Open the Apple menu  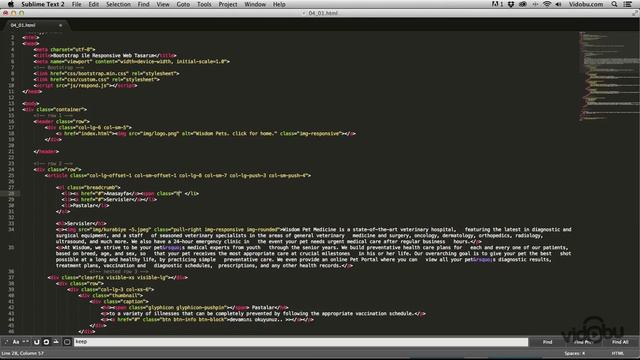[11, 4]
